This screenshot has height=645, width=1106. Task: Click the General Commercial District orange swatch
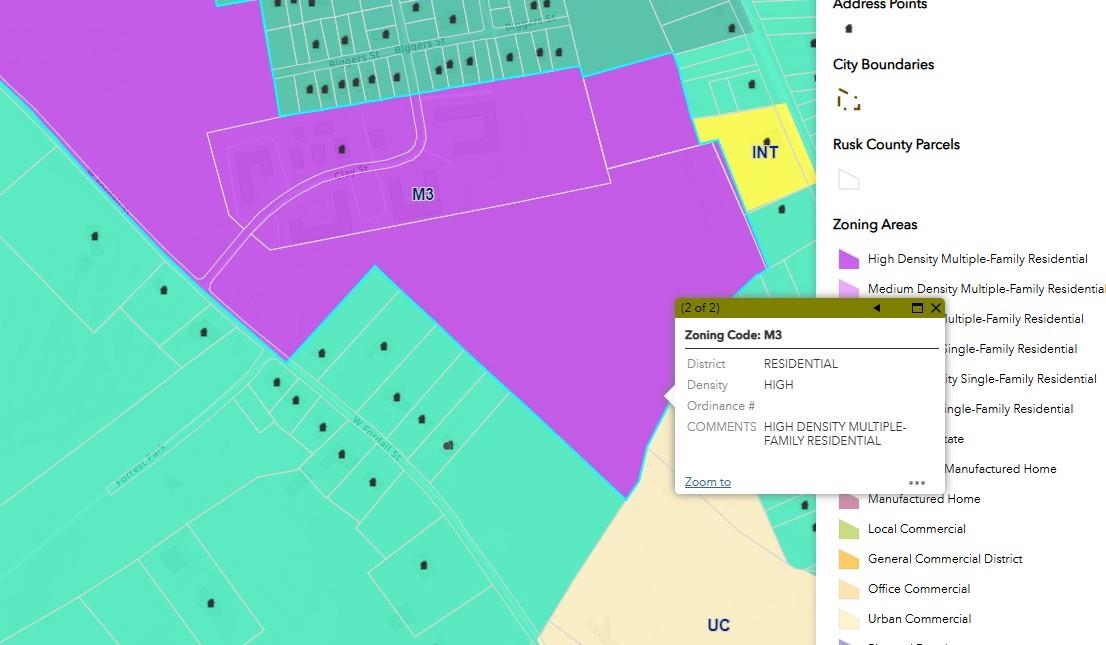(x=848, y=559)
